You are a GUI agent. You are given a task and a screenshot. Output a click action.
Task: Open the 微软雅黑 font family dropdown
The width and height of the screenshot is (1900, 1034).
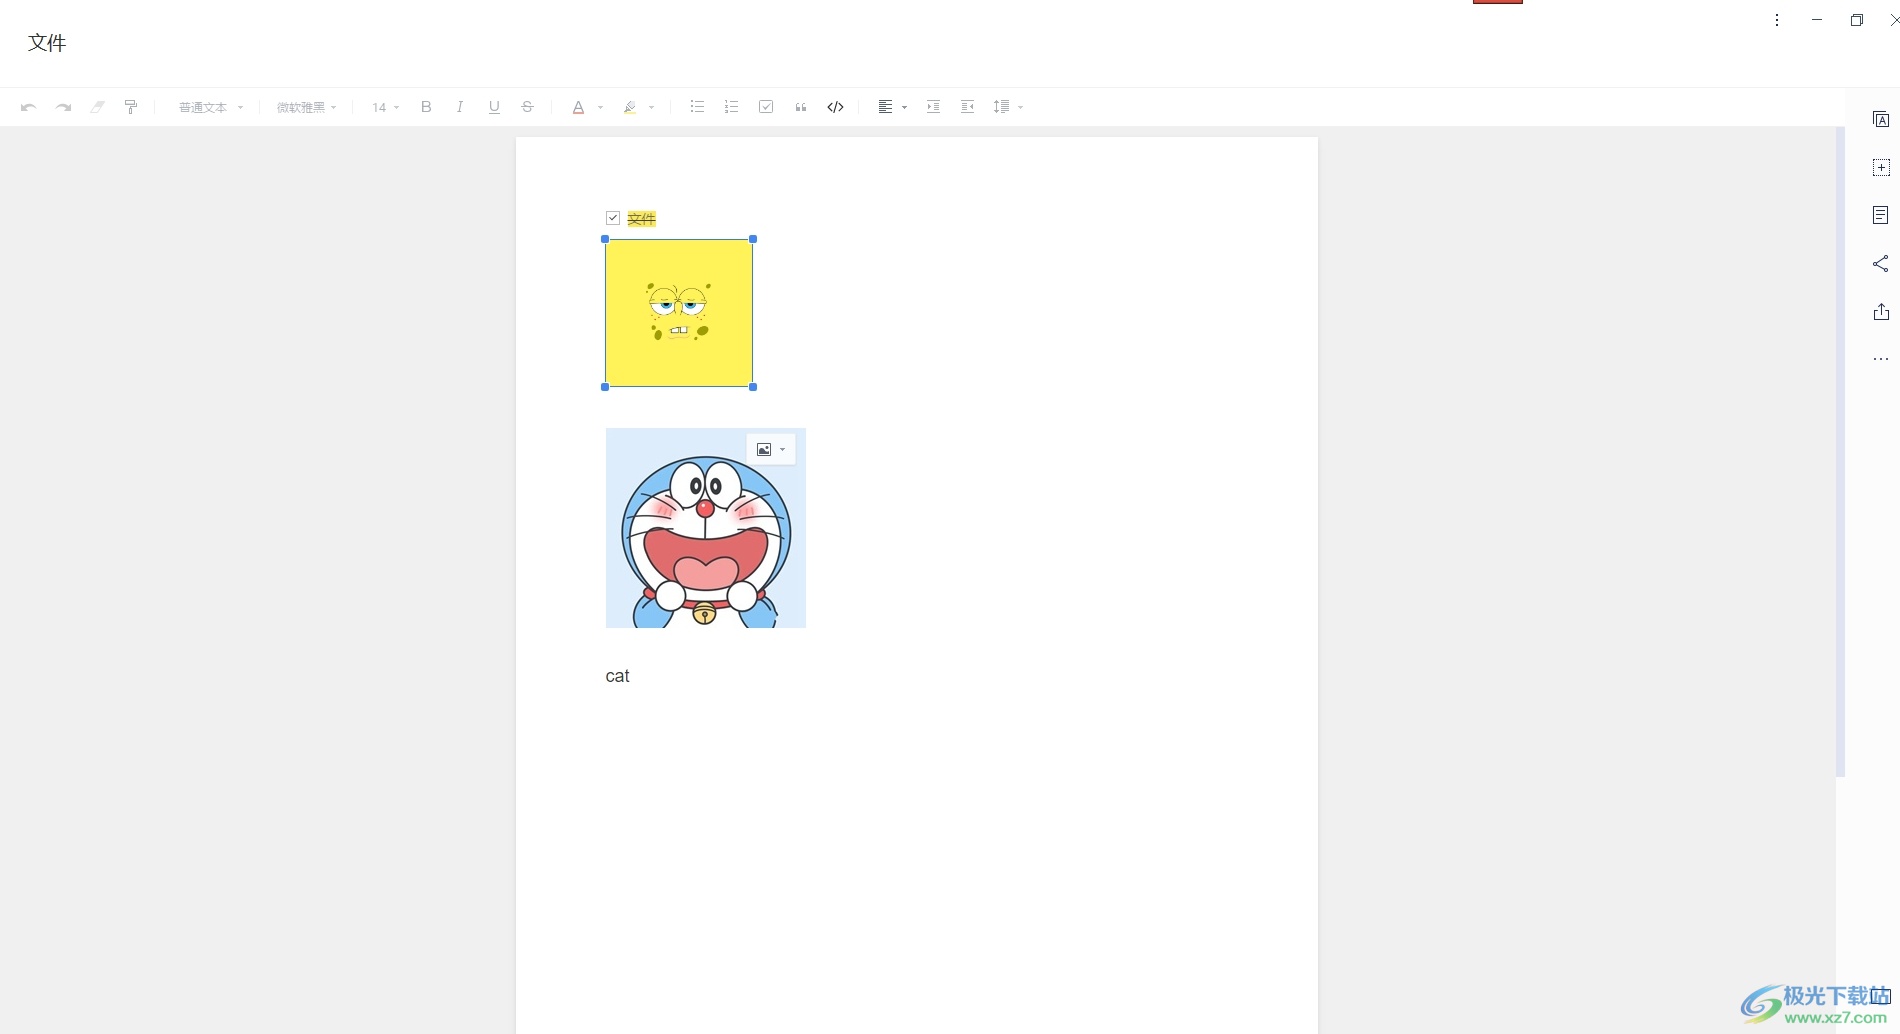(x=307, y=107)
